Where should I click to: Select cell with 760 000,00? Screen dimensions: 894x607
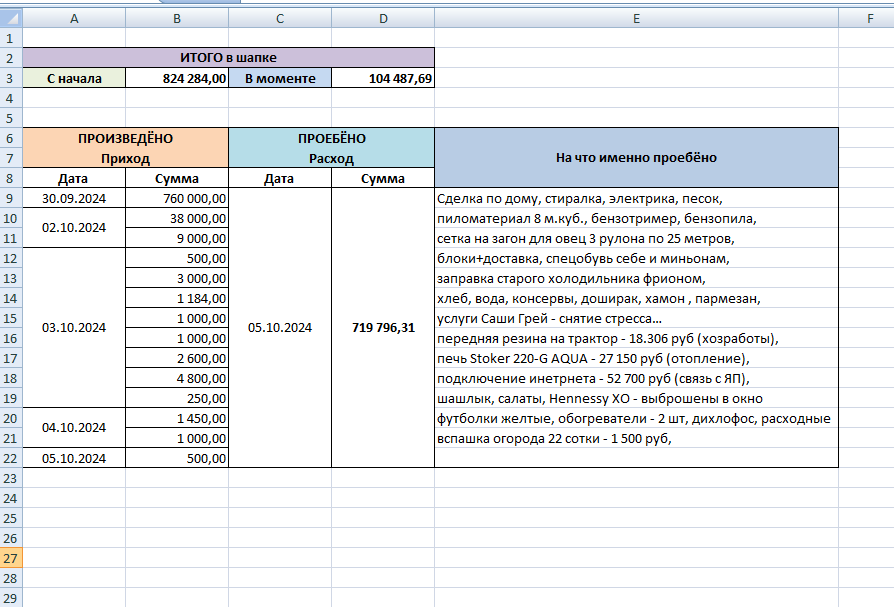177,198
